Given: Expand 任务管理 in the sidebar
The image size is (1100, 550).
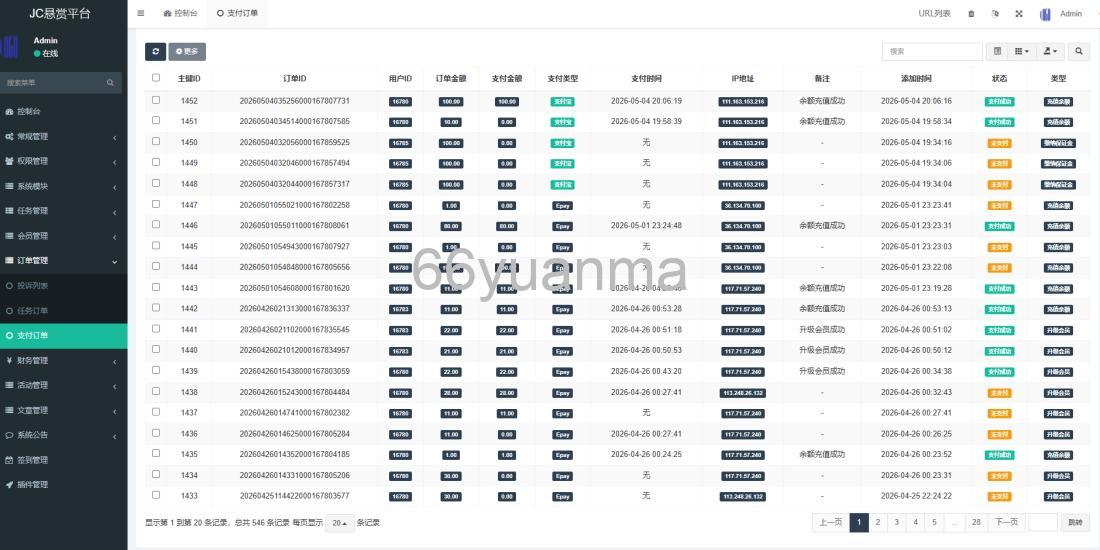Looking at the screenshot, I should [64, 211].
